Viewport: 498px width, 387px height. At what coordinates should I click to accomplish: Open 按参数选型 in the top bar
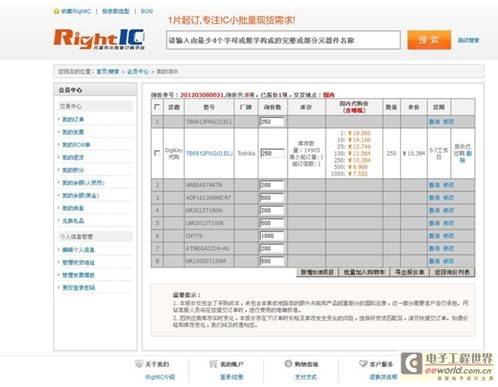pos(115,11)
